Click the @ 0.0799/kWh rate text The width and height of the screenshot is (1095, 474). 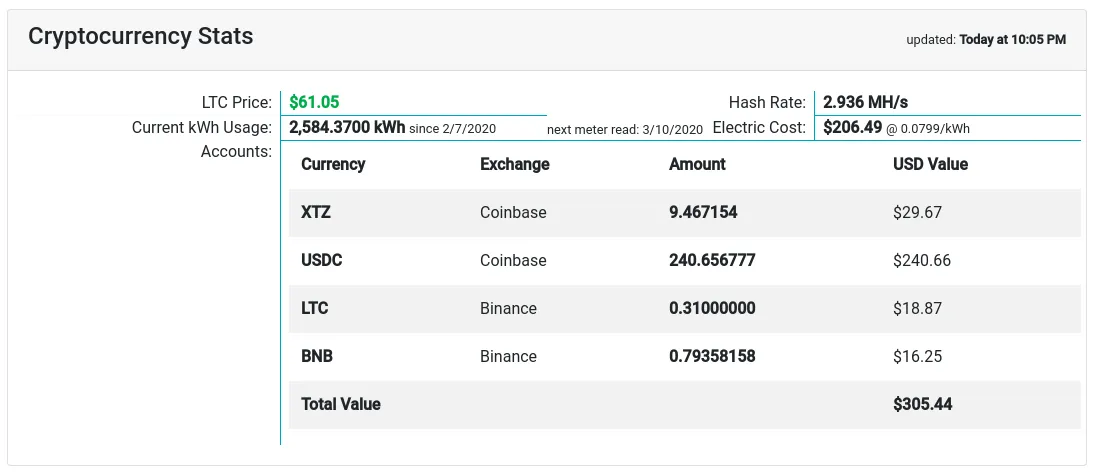point(928,129)
